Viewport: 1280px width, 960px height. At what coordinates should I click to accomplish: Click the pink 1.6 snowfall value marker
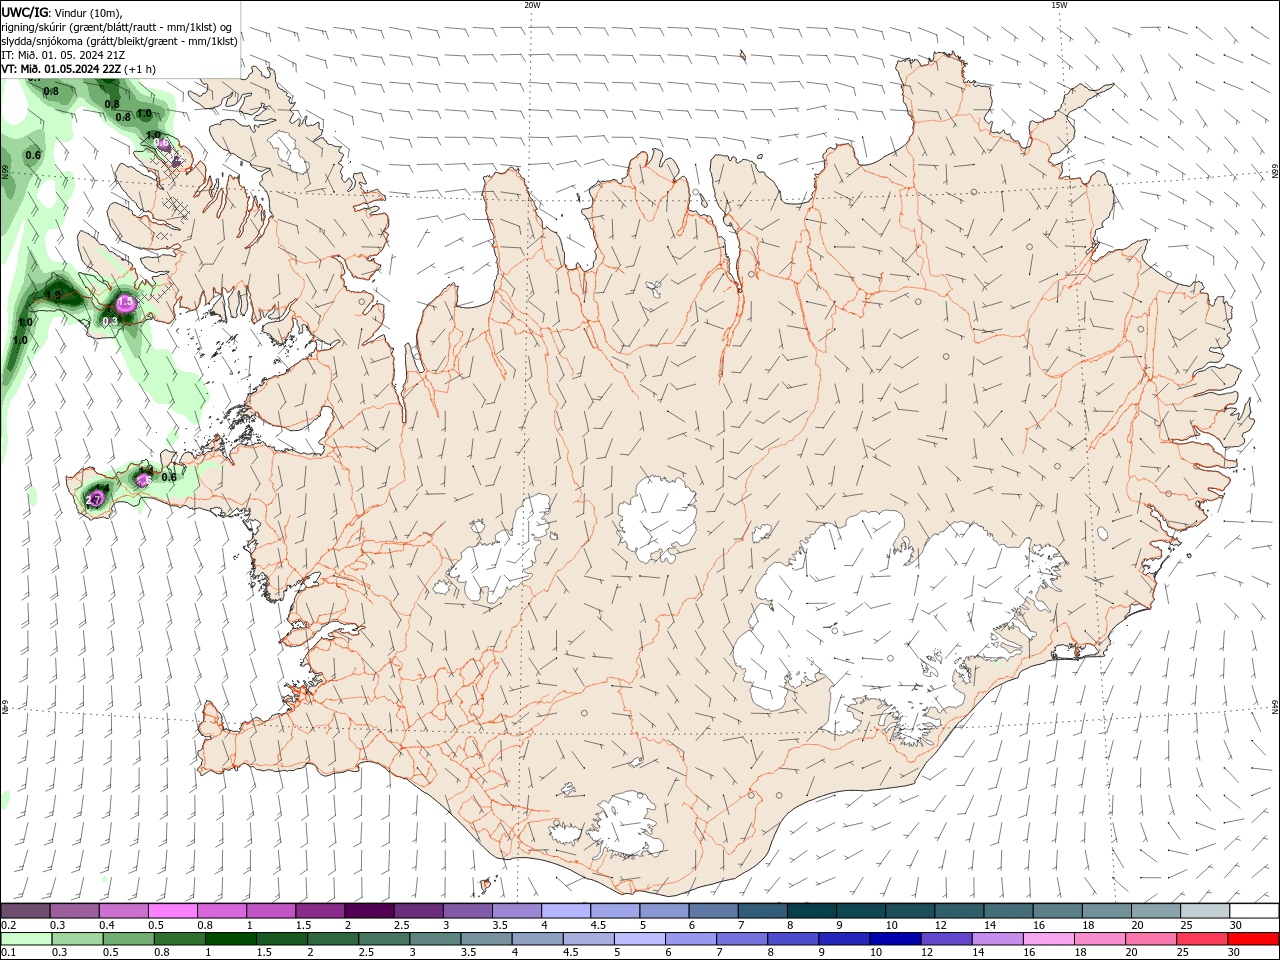click(x=145, y=480)
